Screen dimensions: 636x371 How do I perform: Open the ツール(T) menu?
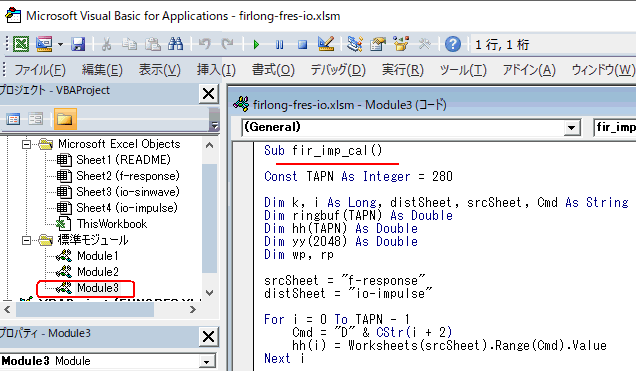point(463,70)
